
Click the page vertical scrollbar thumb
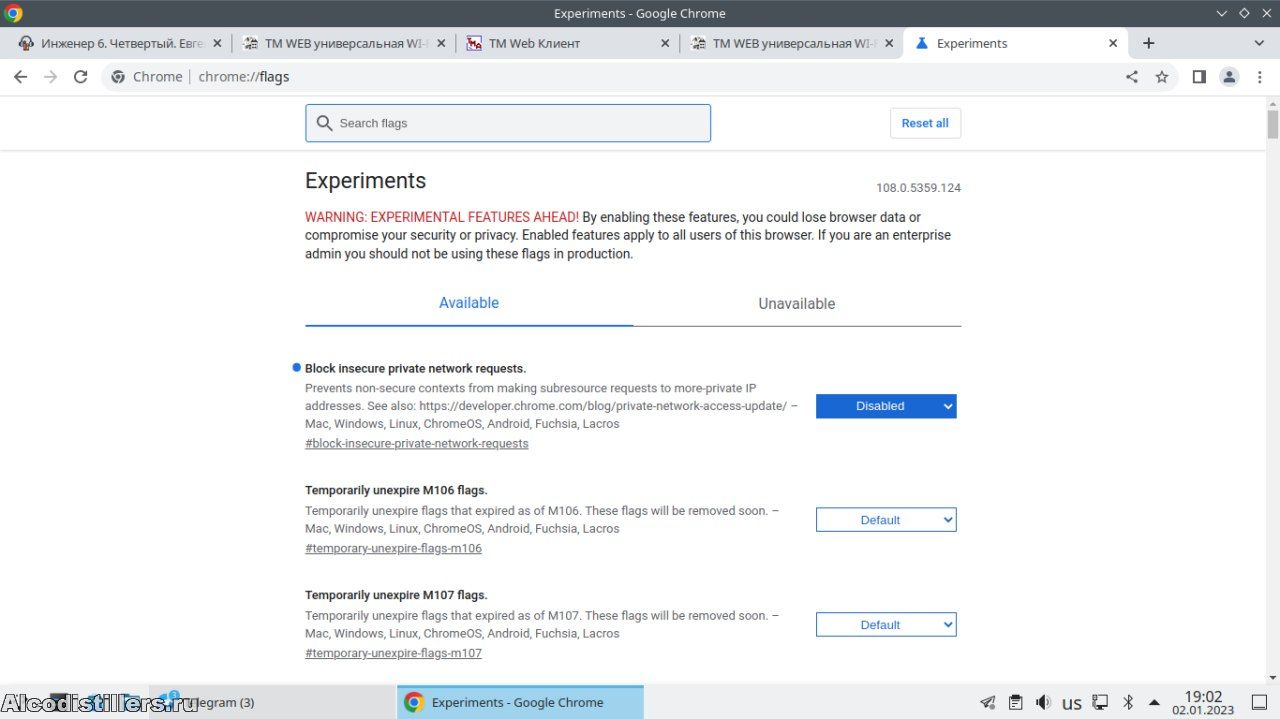pos(1273,124)
